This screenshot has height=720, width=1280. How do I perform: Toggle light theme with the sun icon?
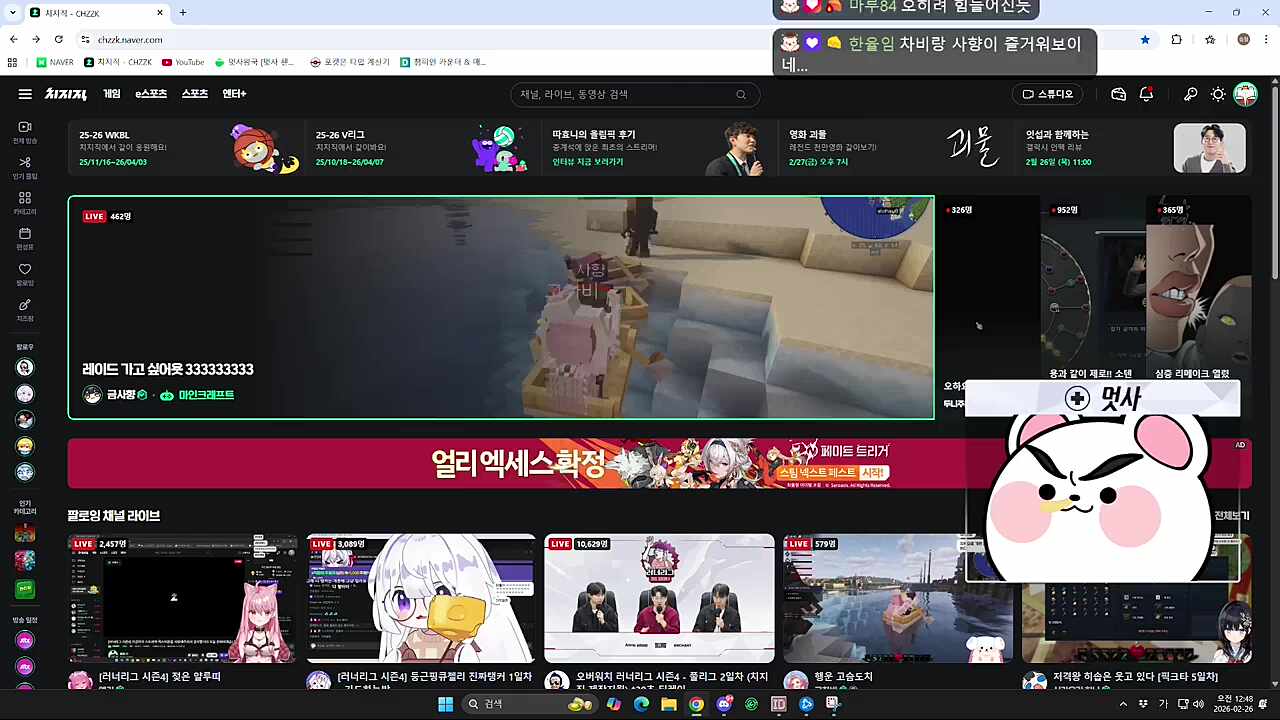pos(1218,94)
